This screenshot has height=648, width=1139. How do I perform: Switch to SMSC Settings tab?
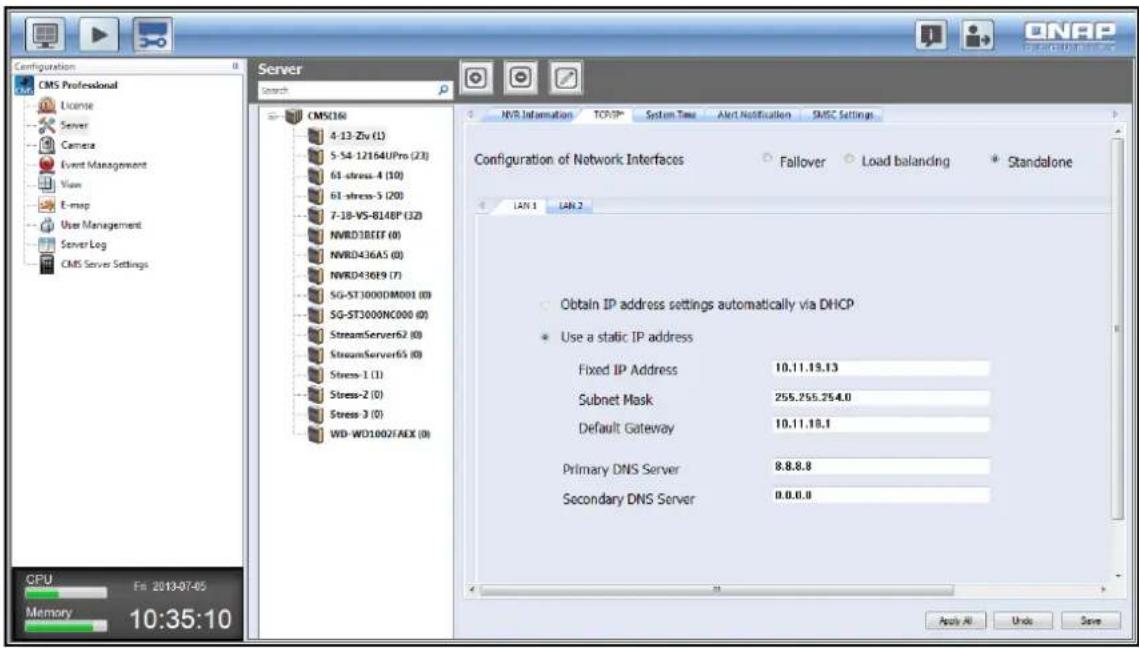coord(843,115)
